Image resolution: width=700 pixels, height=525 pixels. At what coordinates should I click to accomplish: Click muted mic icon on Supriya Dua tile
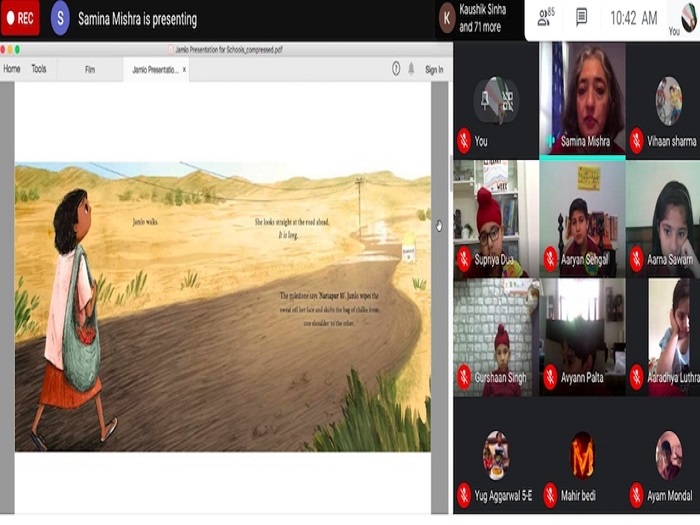464,259
